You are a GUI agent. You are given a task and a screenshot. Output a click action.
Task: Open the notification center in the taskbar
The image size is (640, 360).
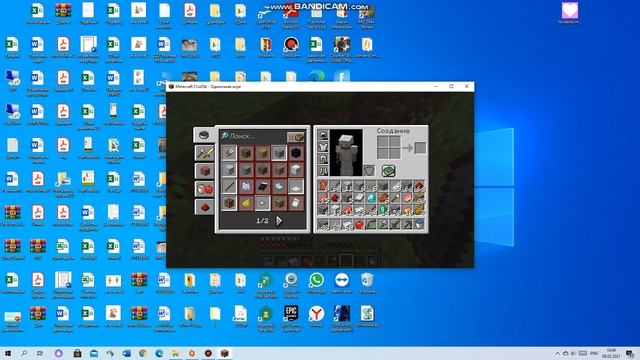click(x=630, y=353)
